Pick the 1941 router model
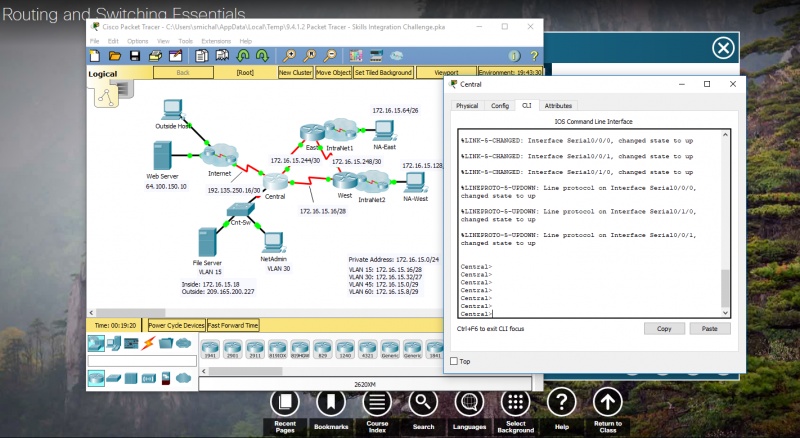 (210, 349)
